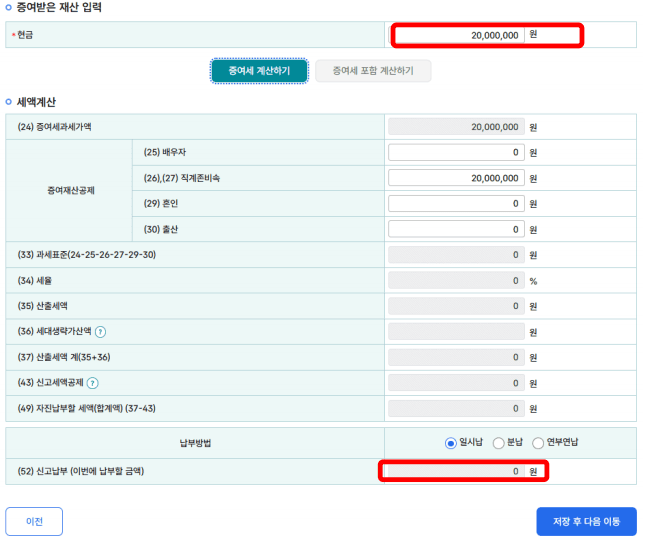Click the (33) 과세표준(24-25-26-27-29-30) label
This screenshot has width=648, height=538.
(86, 255)
